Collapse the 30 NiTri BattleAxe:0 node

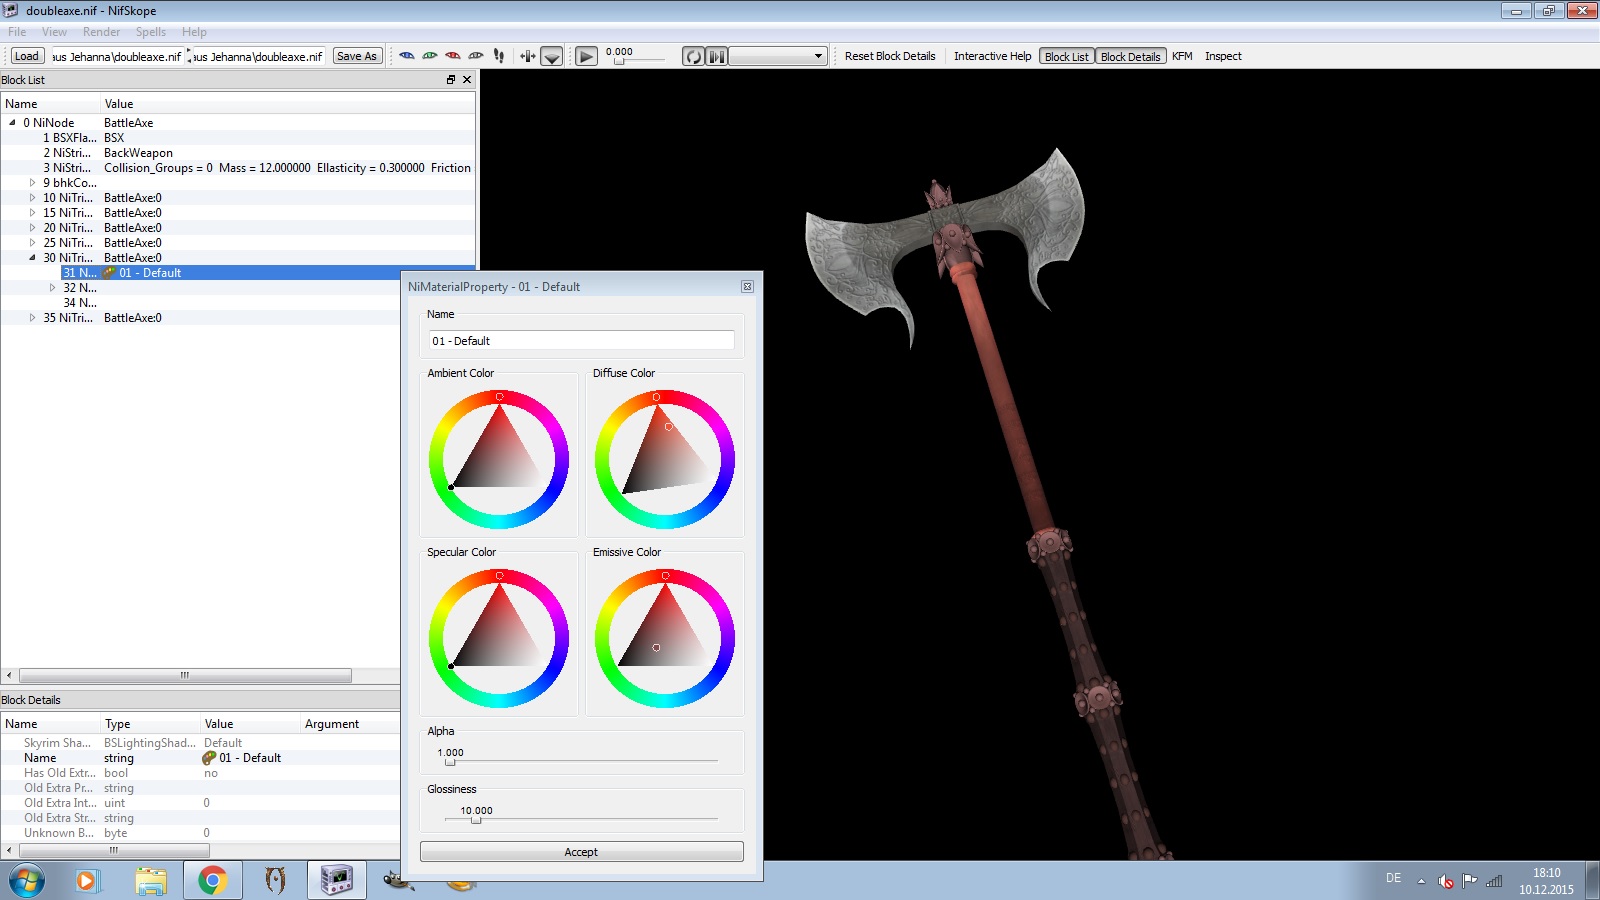pyautogui.click(x=32, y=258)
